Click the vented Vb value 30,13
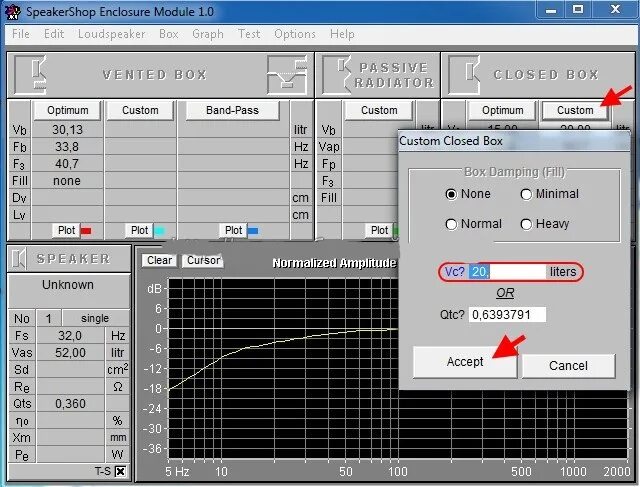This screenshot has height=487, width=640. 67,130
